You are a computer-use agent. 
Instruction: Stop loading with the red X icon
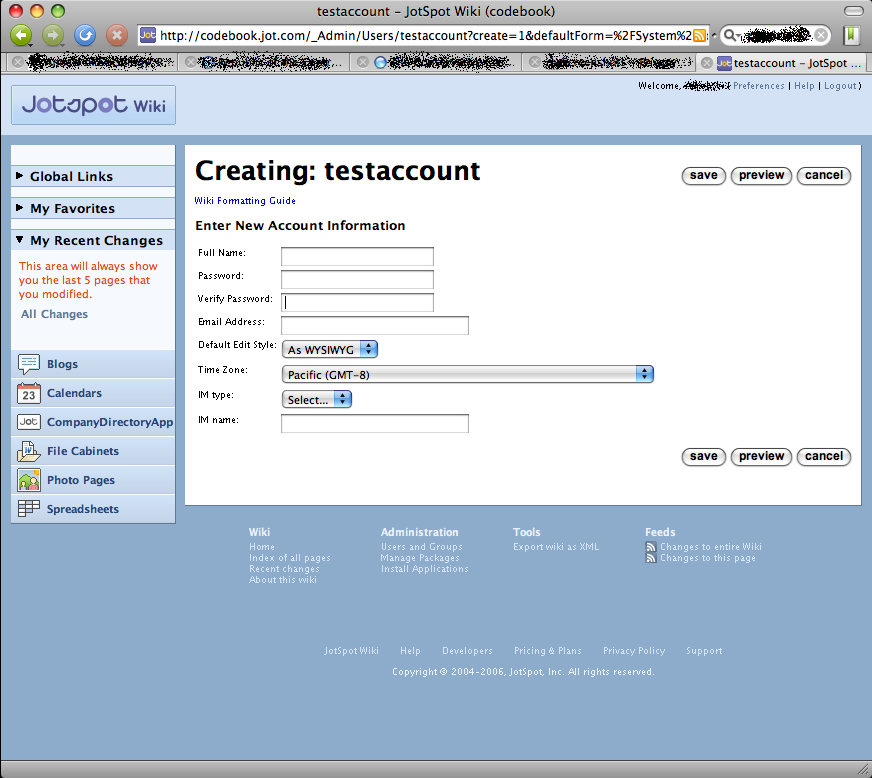click(117, 36)
